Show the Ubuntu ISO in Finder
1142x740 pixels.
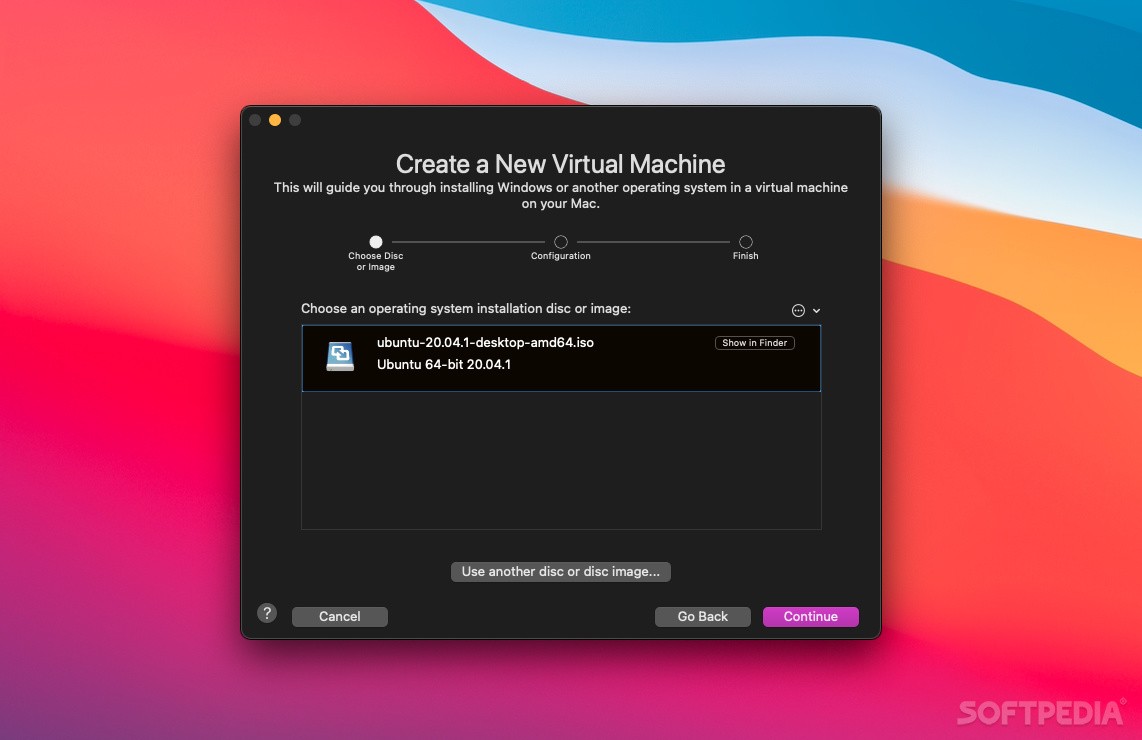click(x=755, y=343)
